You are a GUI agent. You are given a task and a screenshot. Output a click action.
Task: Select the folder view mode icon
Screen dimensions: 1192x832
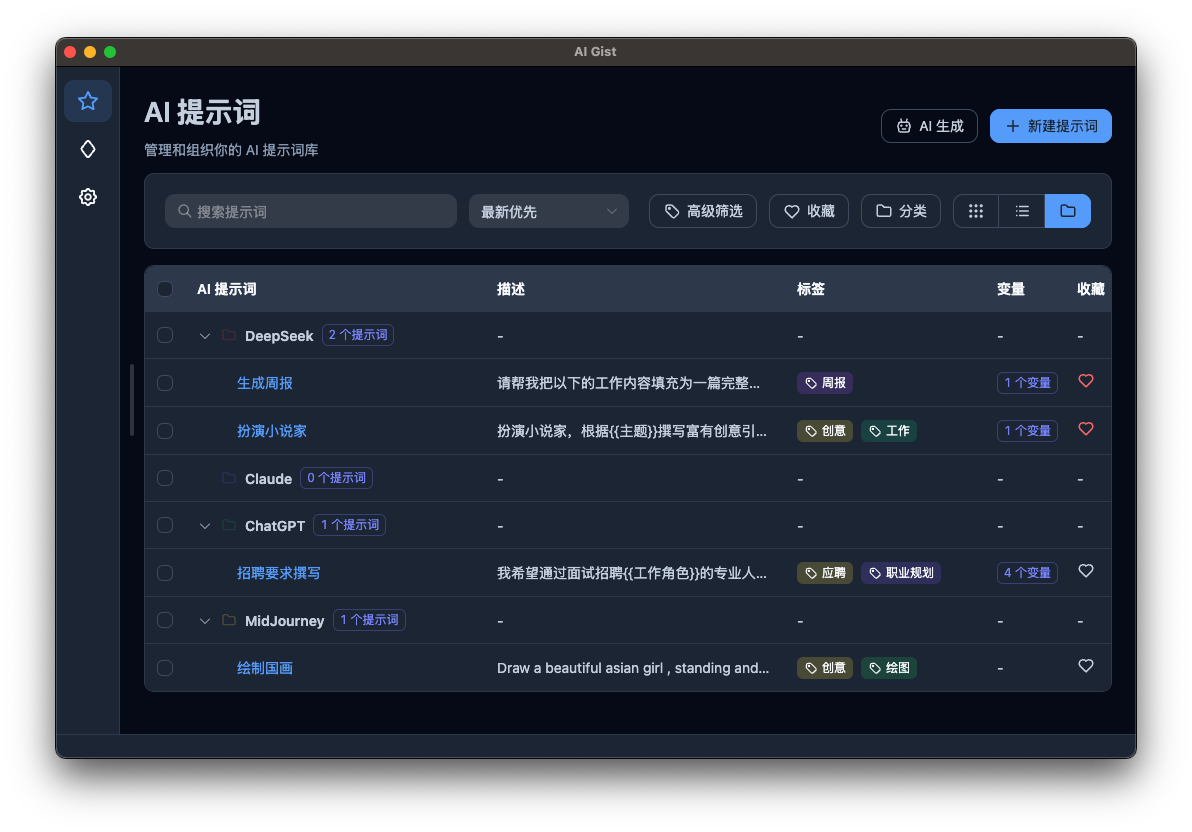1067,211
